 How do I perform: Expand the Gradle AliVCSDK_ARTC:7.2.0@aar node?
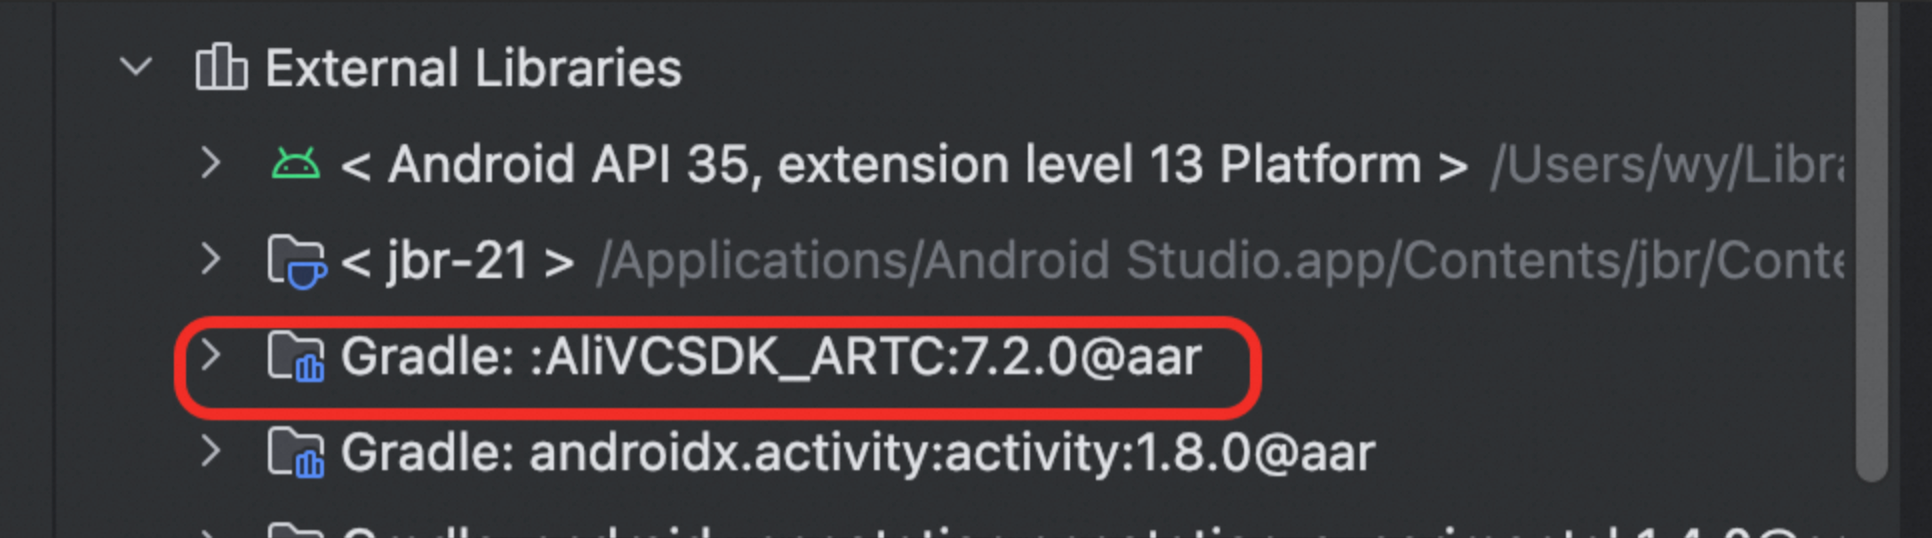coord(210,355)
